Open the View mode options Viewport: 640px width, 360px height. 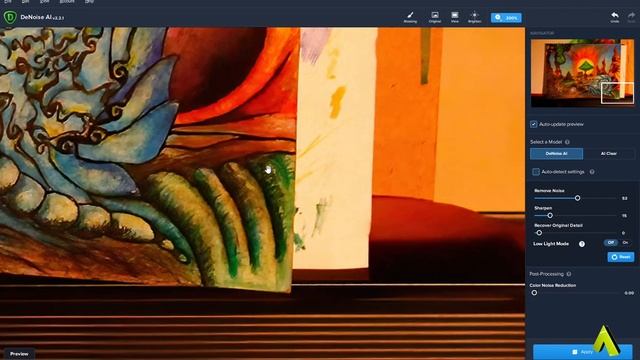455,17
